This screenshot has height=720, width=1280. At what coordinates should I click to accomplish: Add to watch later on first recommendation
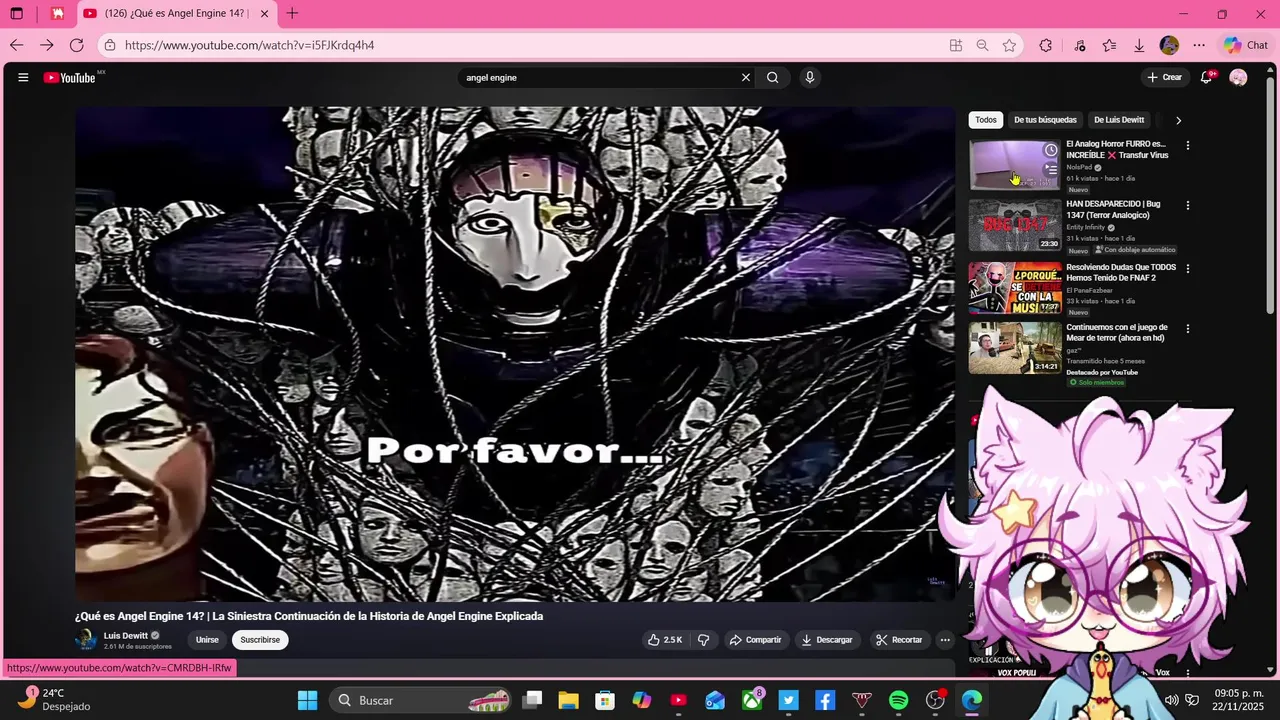tap(1051, 150)
